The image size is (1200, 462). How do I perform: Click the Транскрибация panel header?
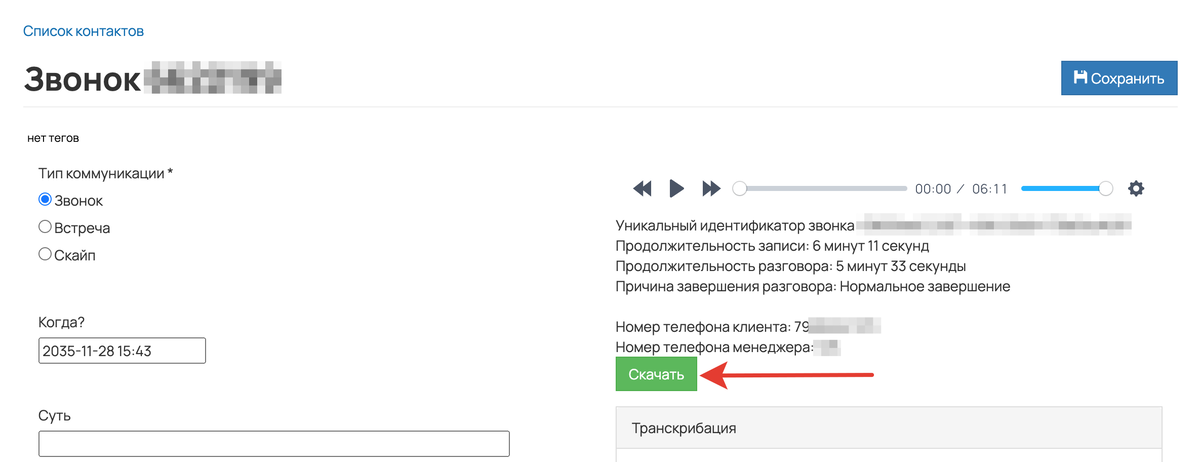tap(889, 428)
